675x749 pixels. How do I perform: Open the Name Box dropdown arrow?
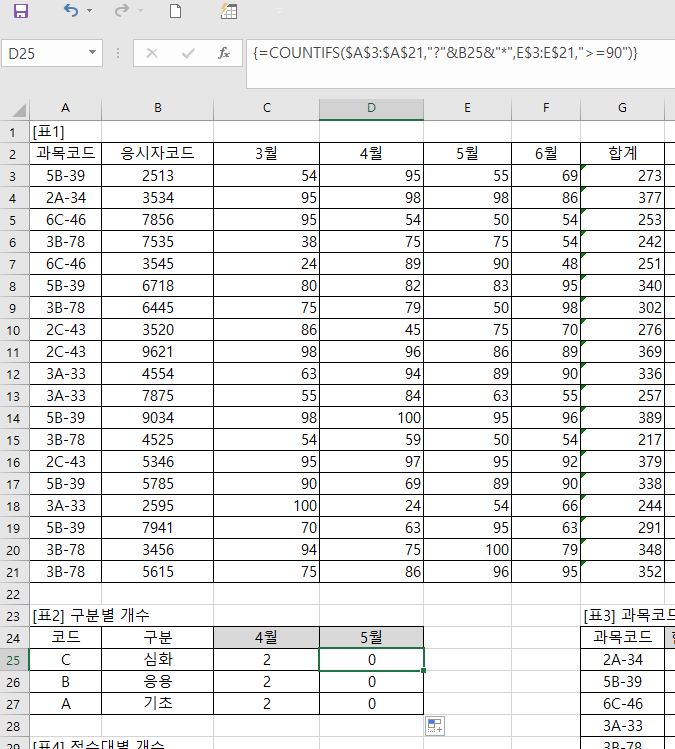(x=93, y=53)
